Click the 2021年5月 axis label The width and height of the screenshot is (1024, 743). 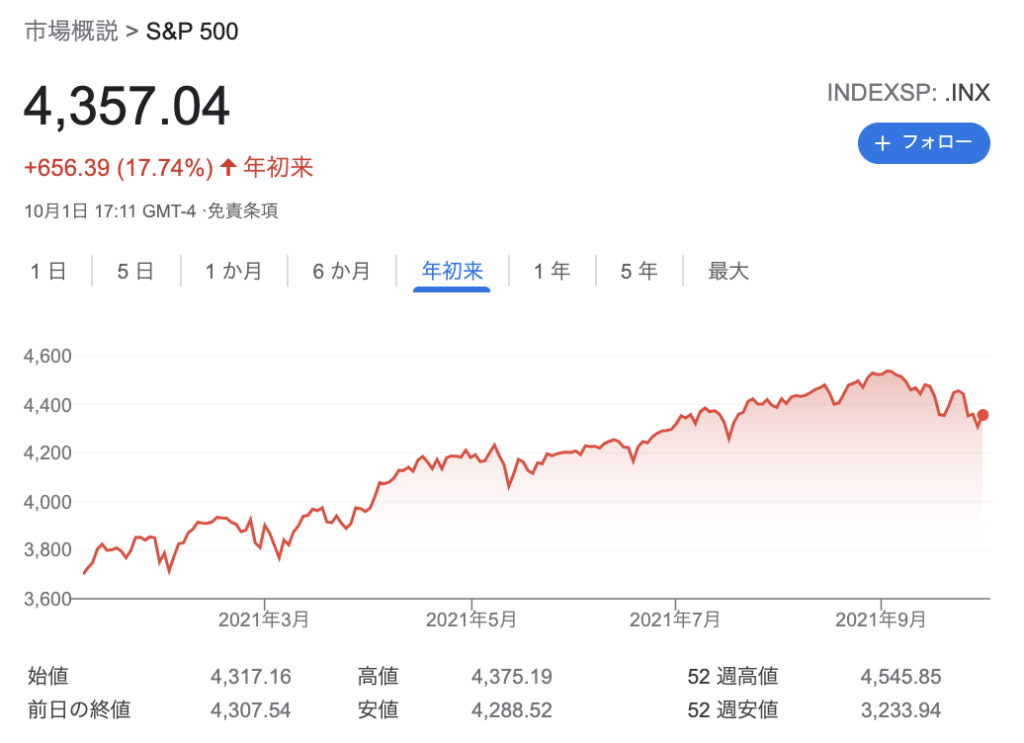472,620
